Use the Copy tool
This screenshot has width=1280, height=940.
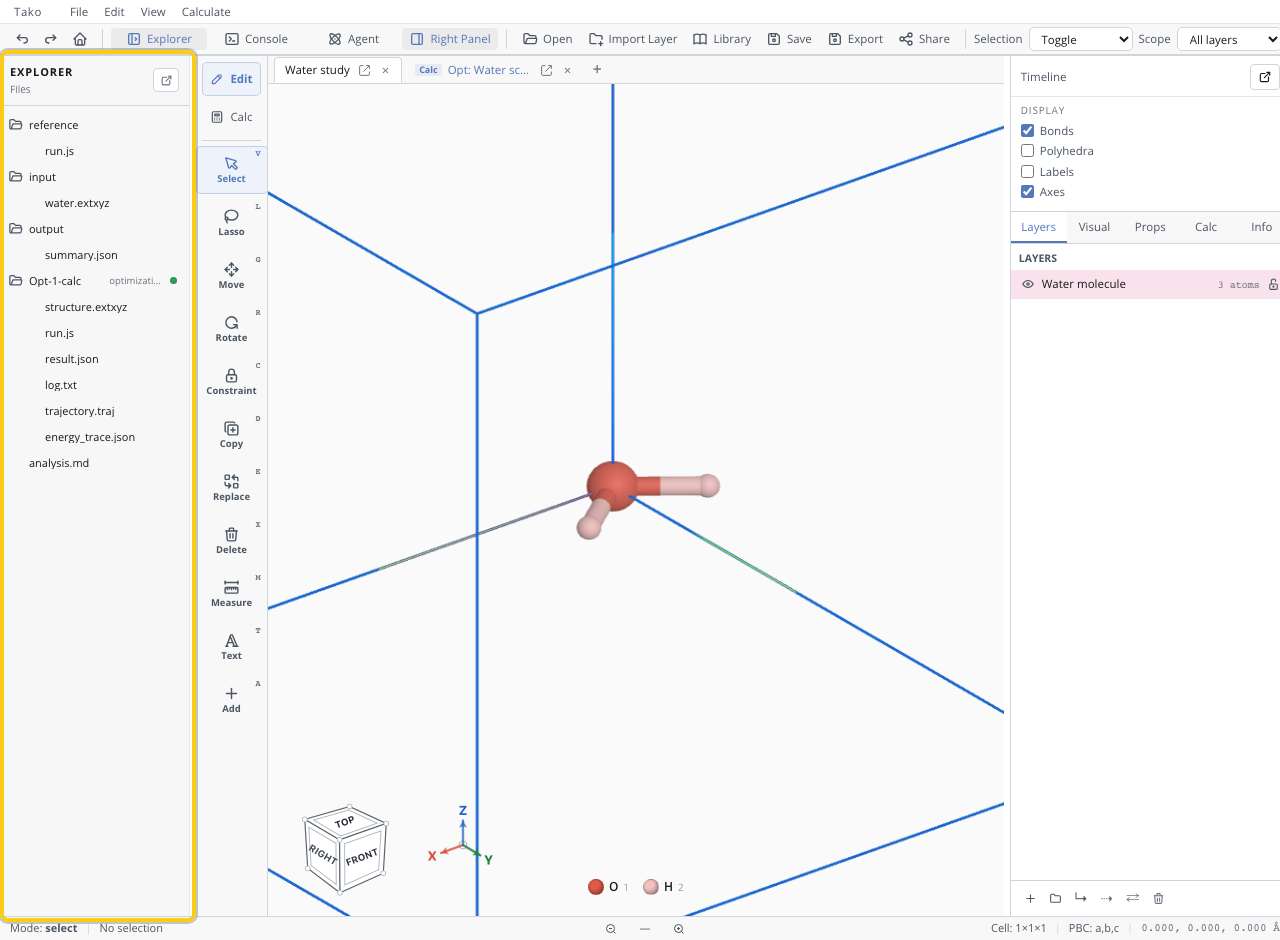click(x=231, y=434)
